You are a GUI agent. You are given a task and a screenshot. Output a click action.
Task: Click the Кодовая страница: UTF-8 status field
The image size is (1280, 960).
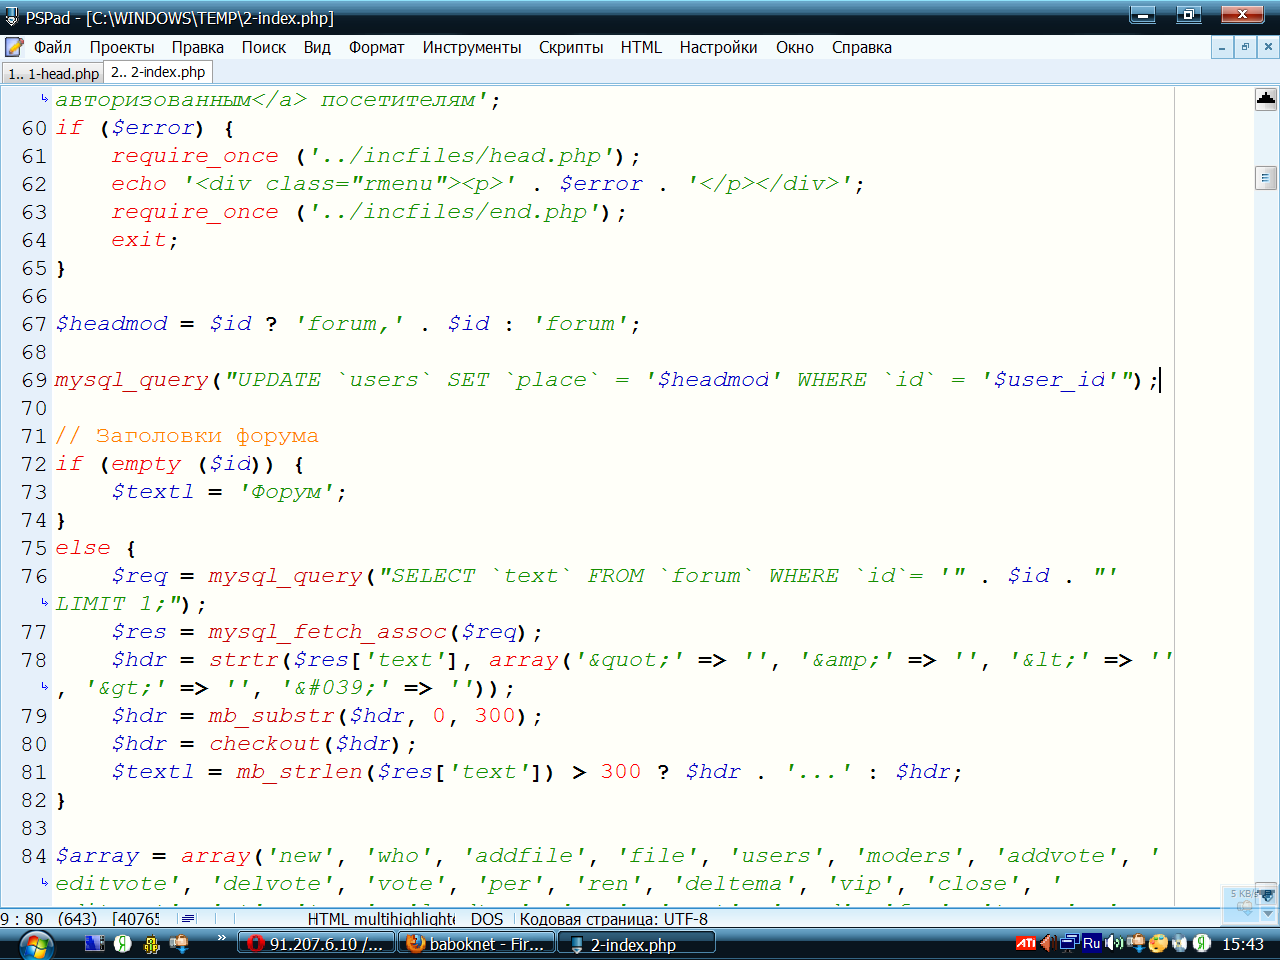tap(614, 919)
